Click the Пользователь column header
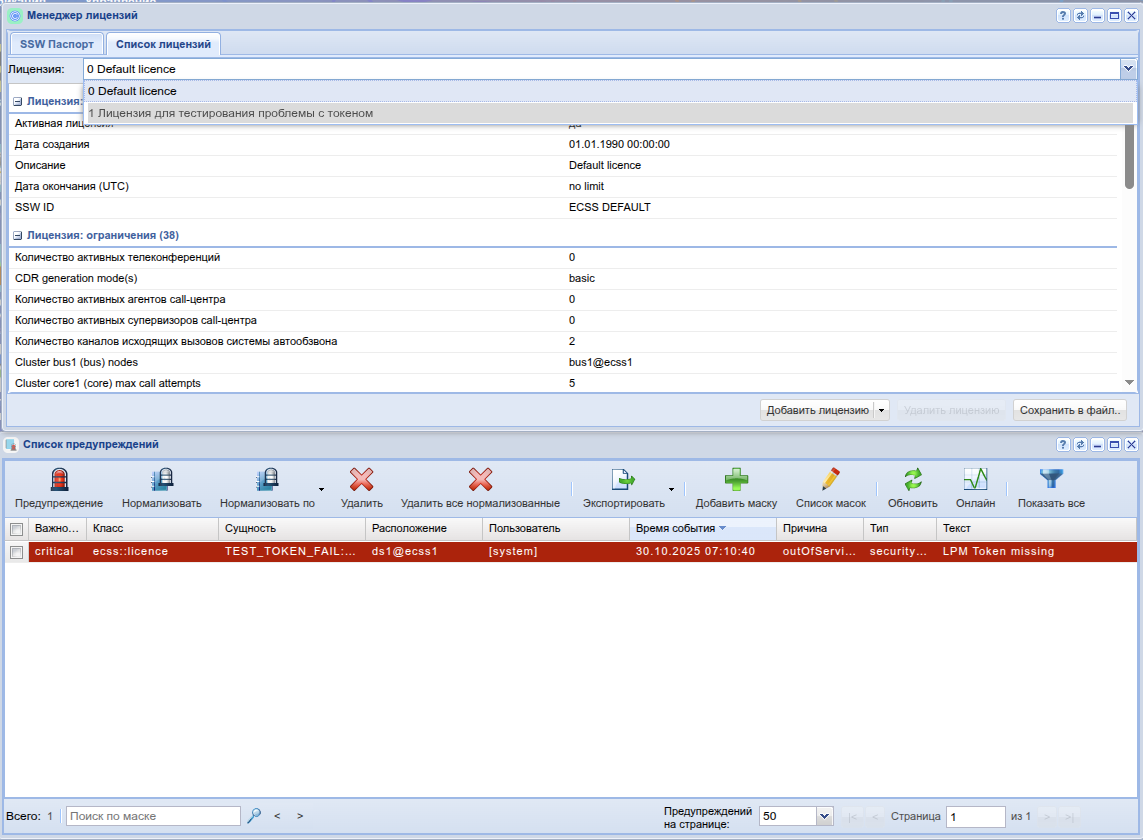The width and height of the screenshot is (1143, 840). click(555, 528)
